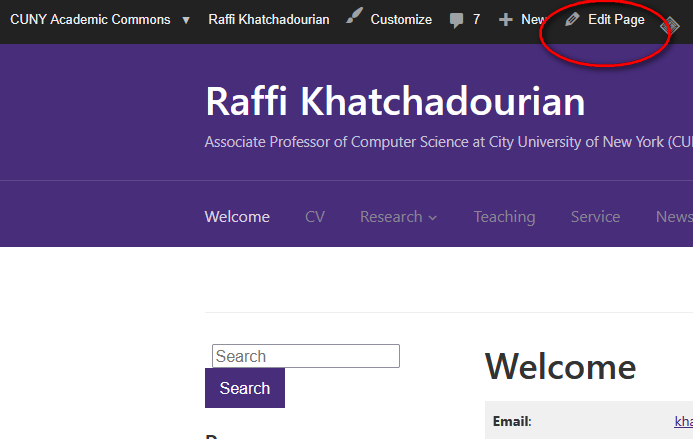Click the Edit Page pencil icon
This screenshot has height=439, width=693.
click(x=572, y=19)
